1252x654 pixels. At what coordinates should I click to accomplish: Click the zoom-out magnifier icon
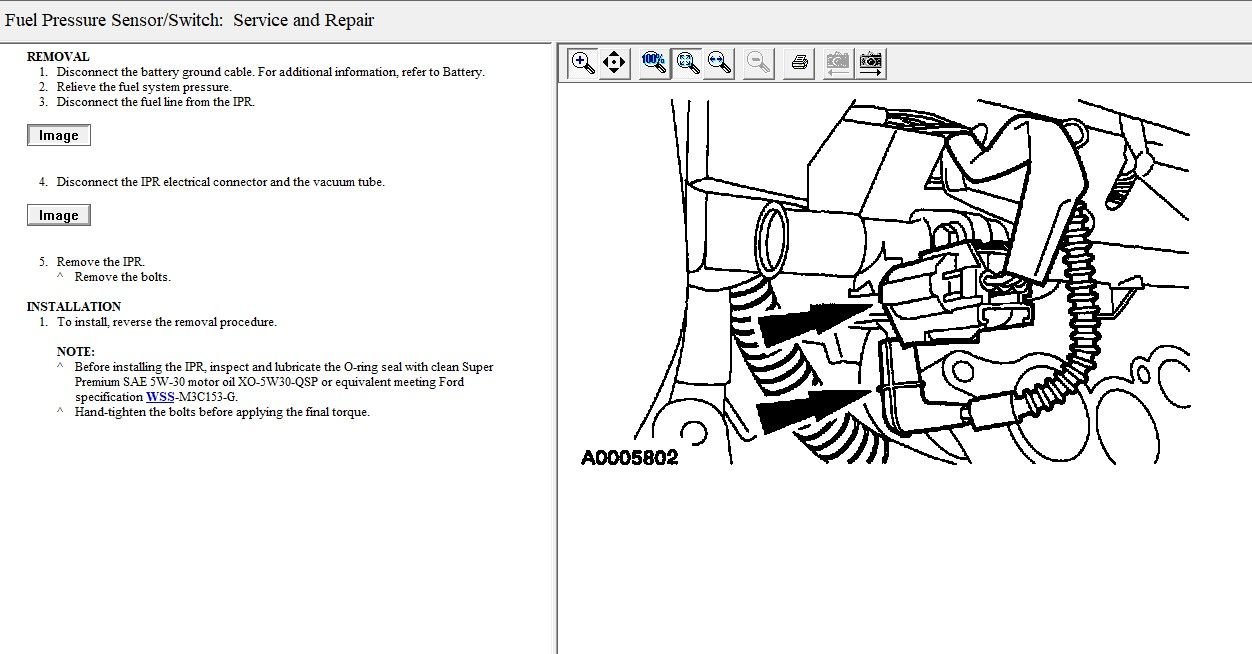tap(759, 63)
